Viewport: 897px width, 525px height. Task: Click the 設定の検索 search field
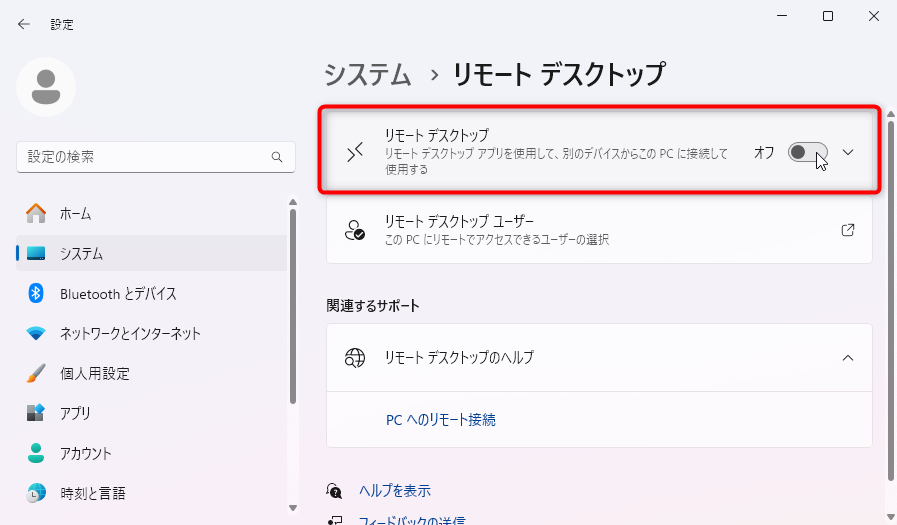click(156, 157)
